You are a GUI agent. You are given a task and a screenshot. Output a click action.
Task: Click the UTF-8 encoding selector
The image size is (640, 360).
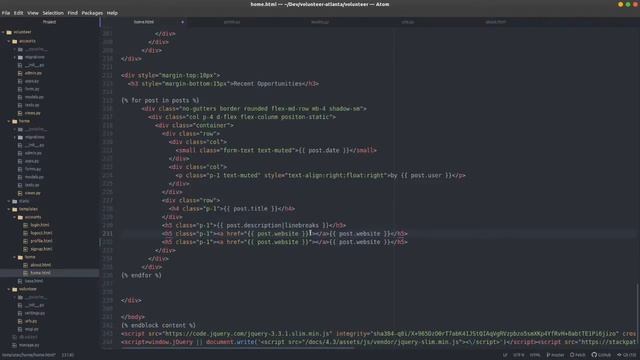519,356
